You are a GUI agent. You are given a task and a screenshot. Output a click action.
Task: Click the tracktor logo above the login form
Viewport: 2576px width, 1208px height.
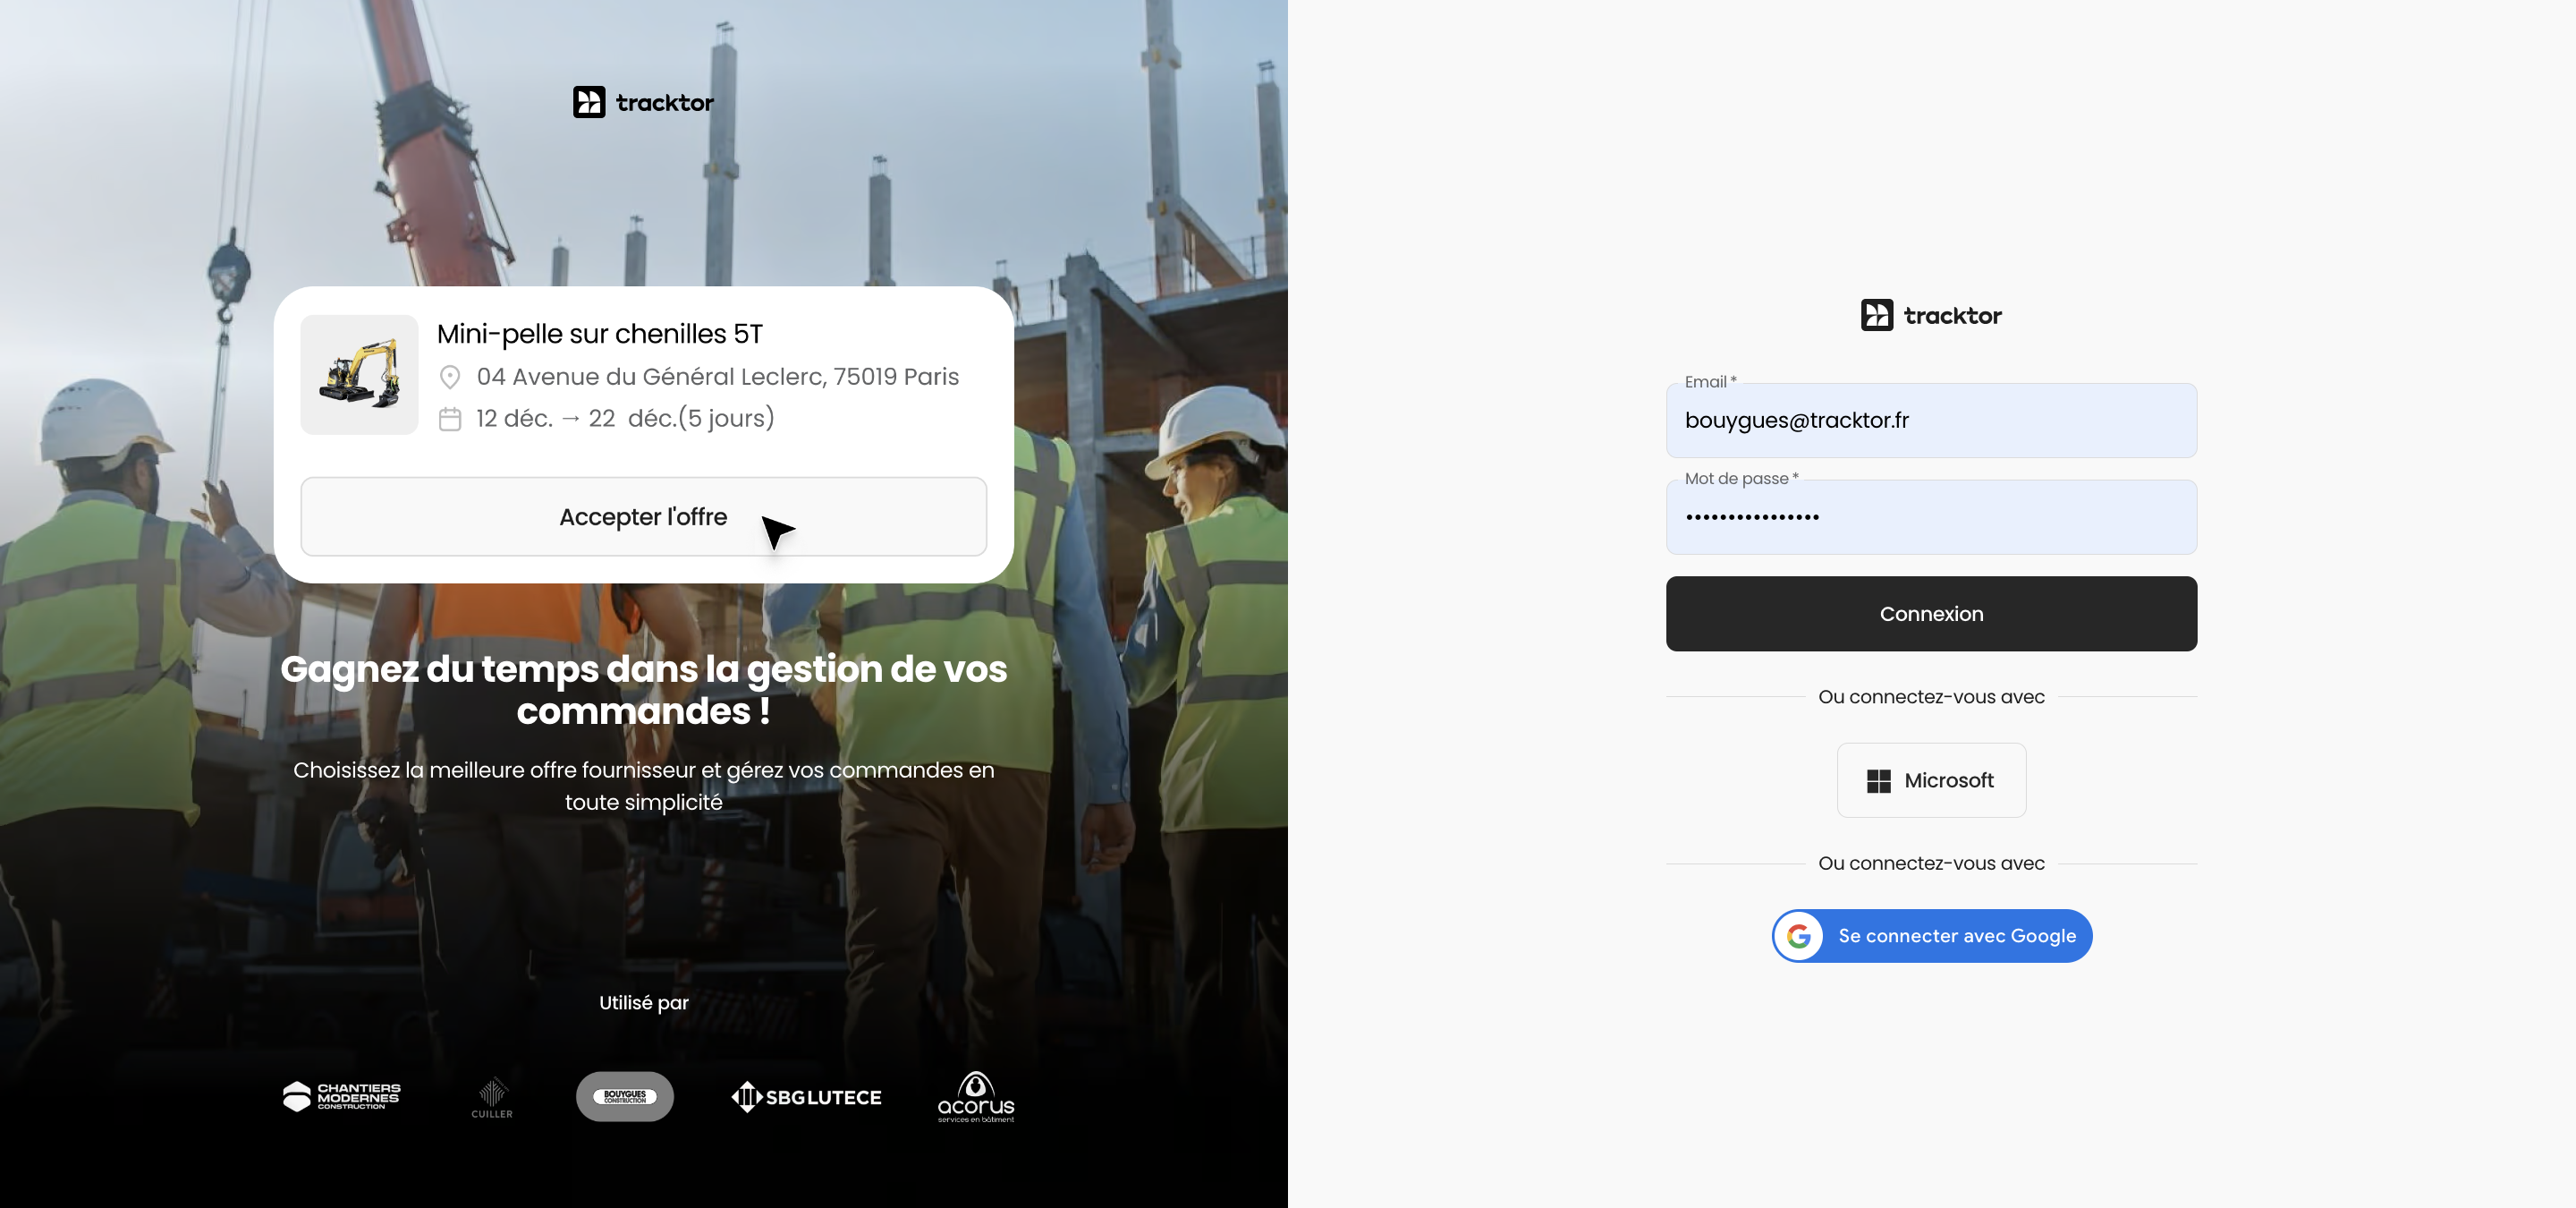pyautogui.click(x=1931, y=315)
